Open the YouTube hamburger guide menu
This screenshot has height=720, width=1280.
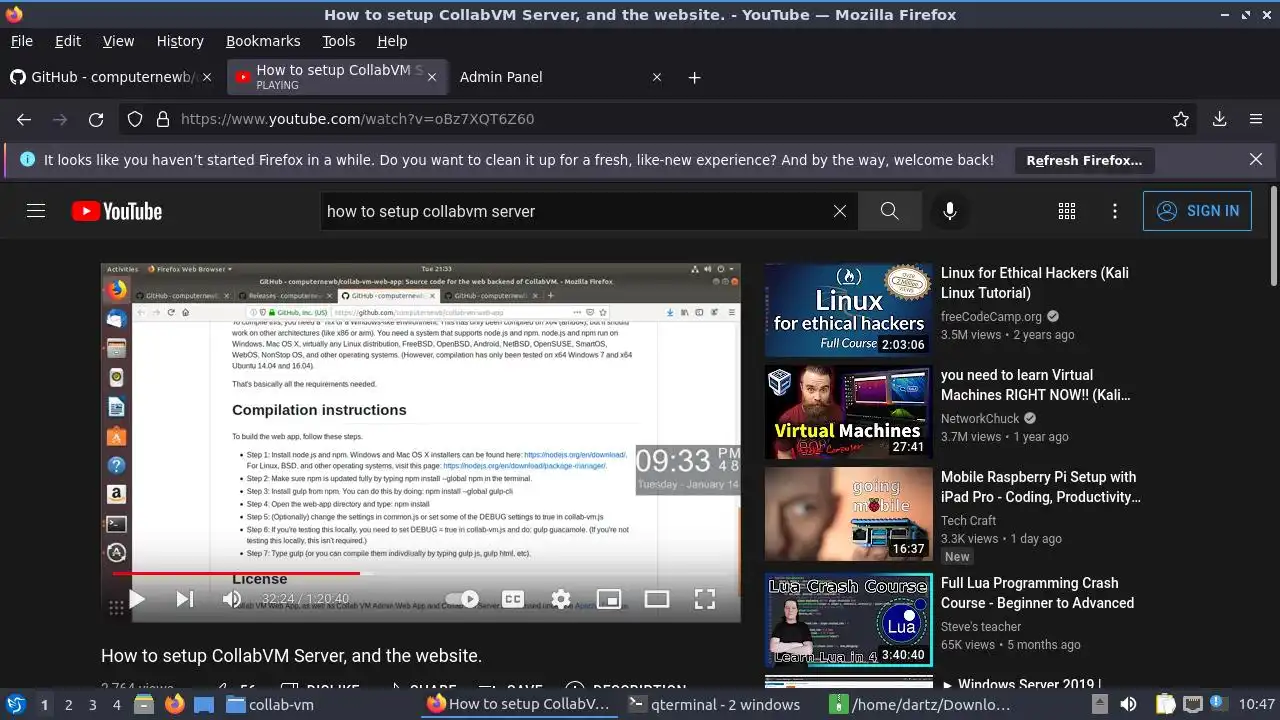(x=36, y=211)
